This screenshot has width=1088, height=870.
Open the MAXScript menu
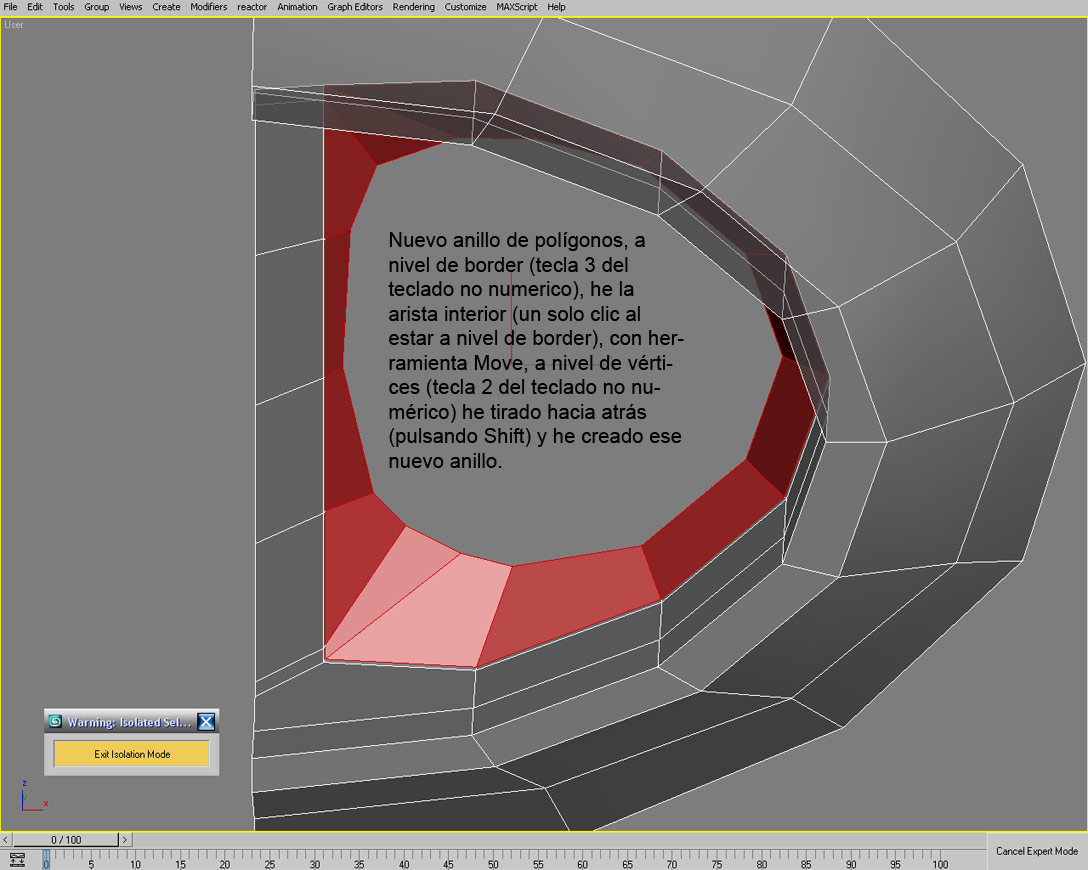(516, 7)
